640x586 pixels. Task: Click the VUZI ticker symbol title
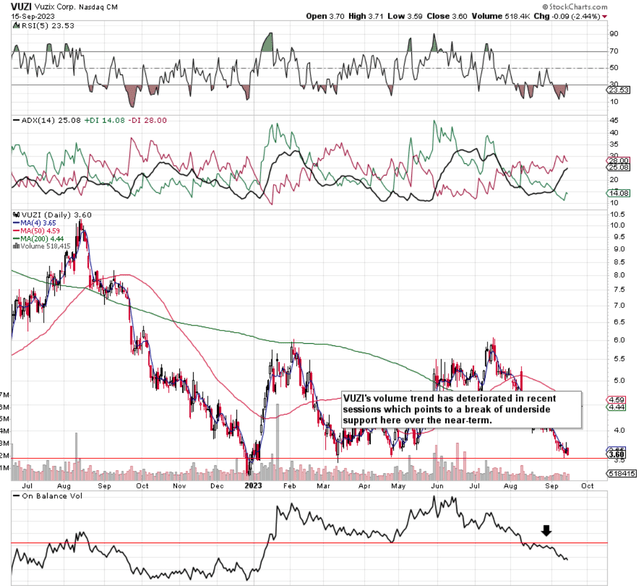pos(19,7)
